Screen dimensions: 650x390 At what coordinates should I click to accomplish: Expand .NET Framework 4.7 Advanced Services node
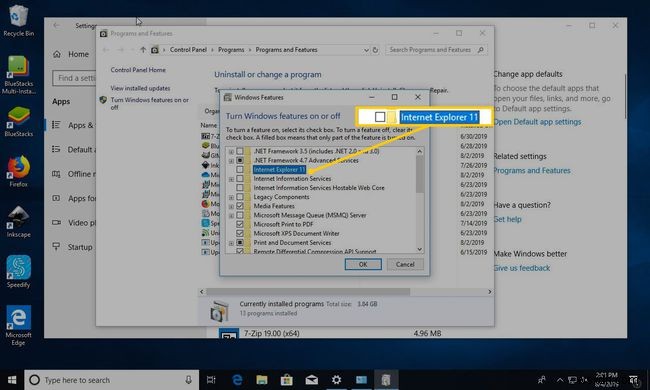231,161
